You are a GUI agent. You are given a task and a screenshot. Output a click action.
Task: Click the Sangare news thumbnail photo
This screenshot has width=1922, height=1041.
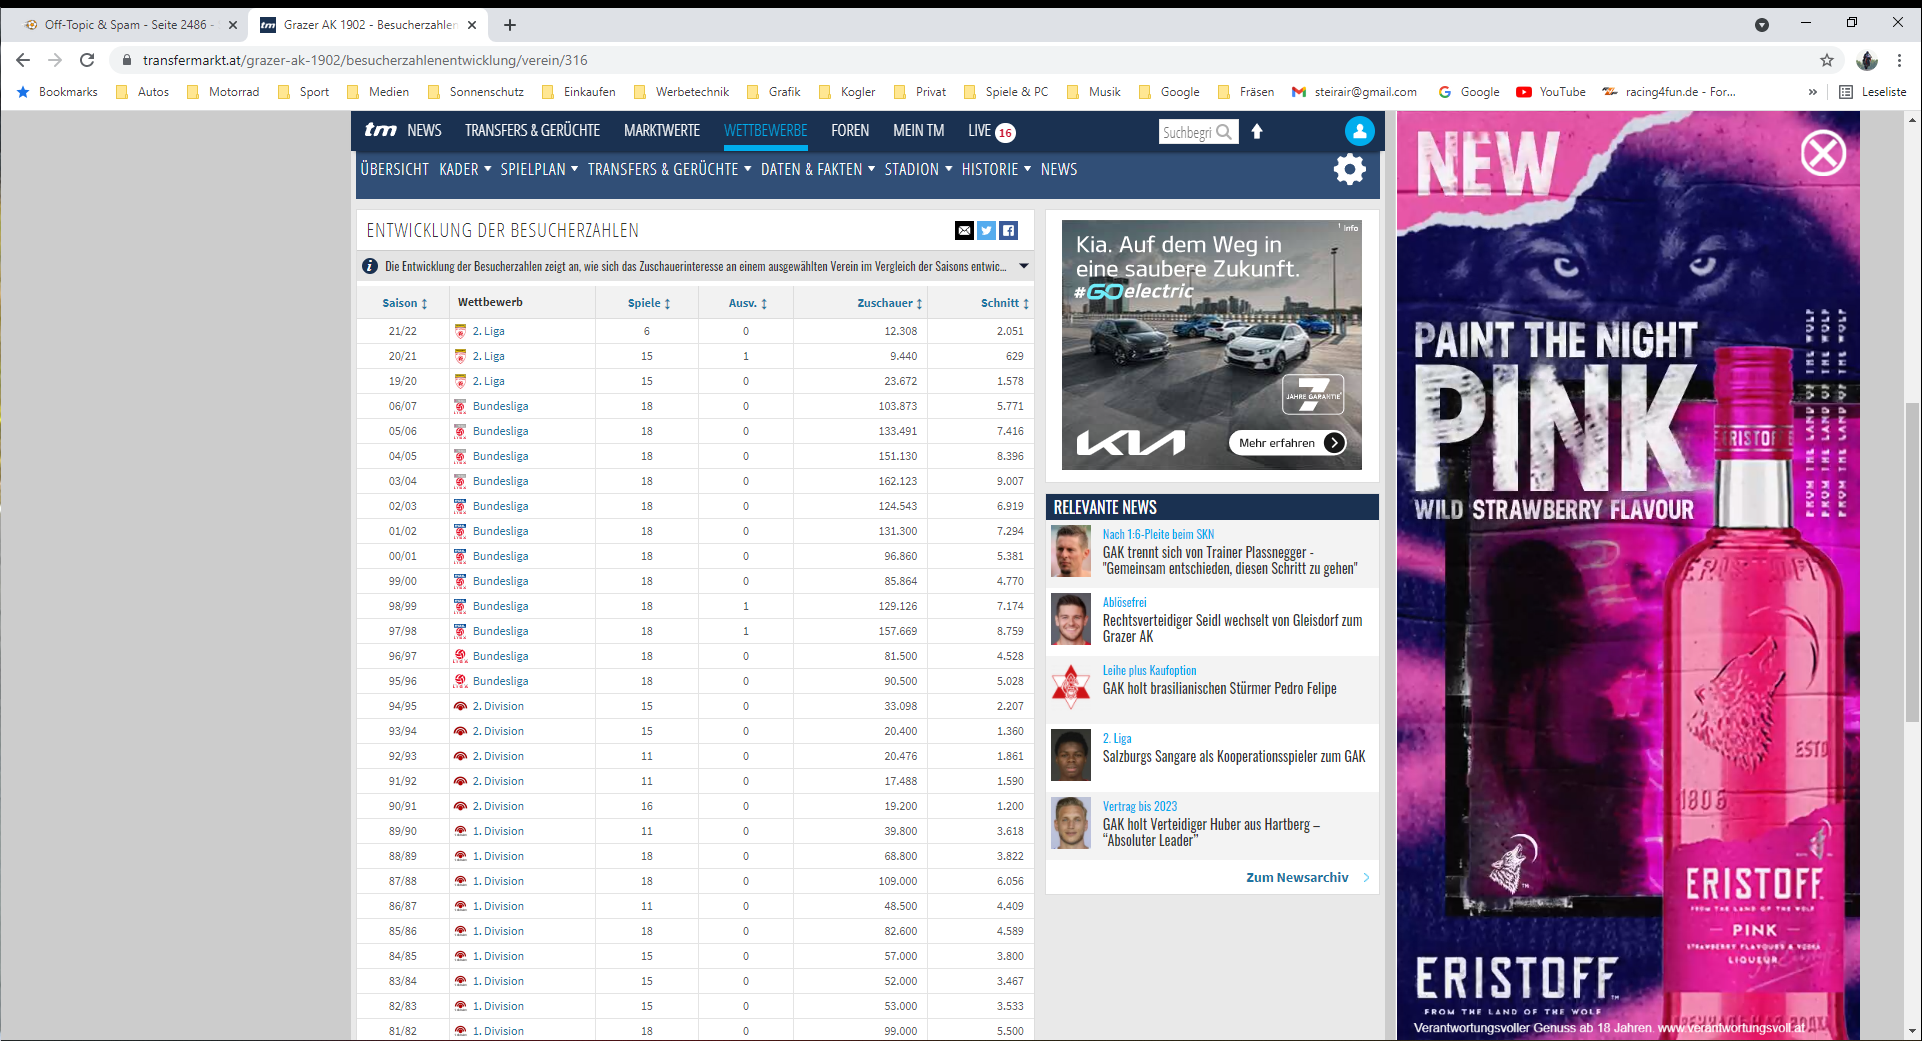click(1071, 755)
